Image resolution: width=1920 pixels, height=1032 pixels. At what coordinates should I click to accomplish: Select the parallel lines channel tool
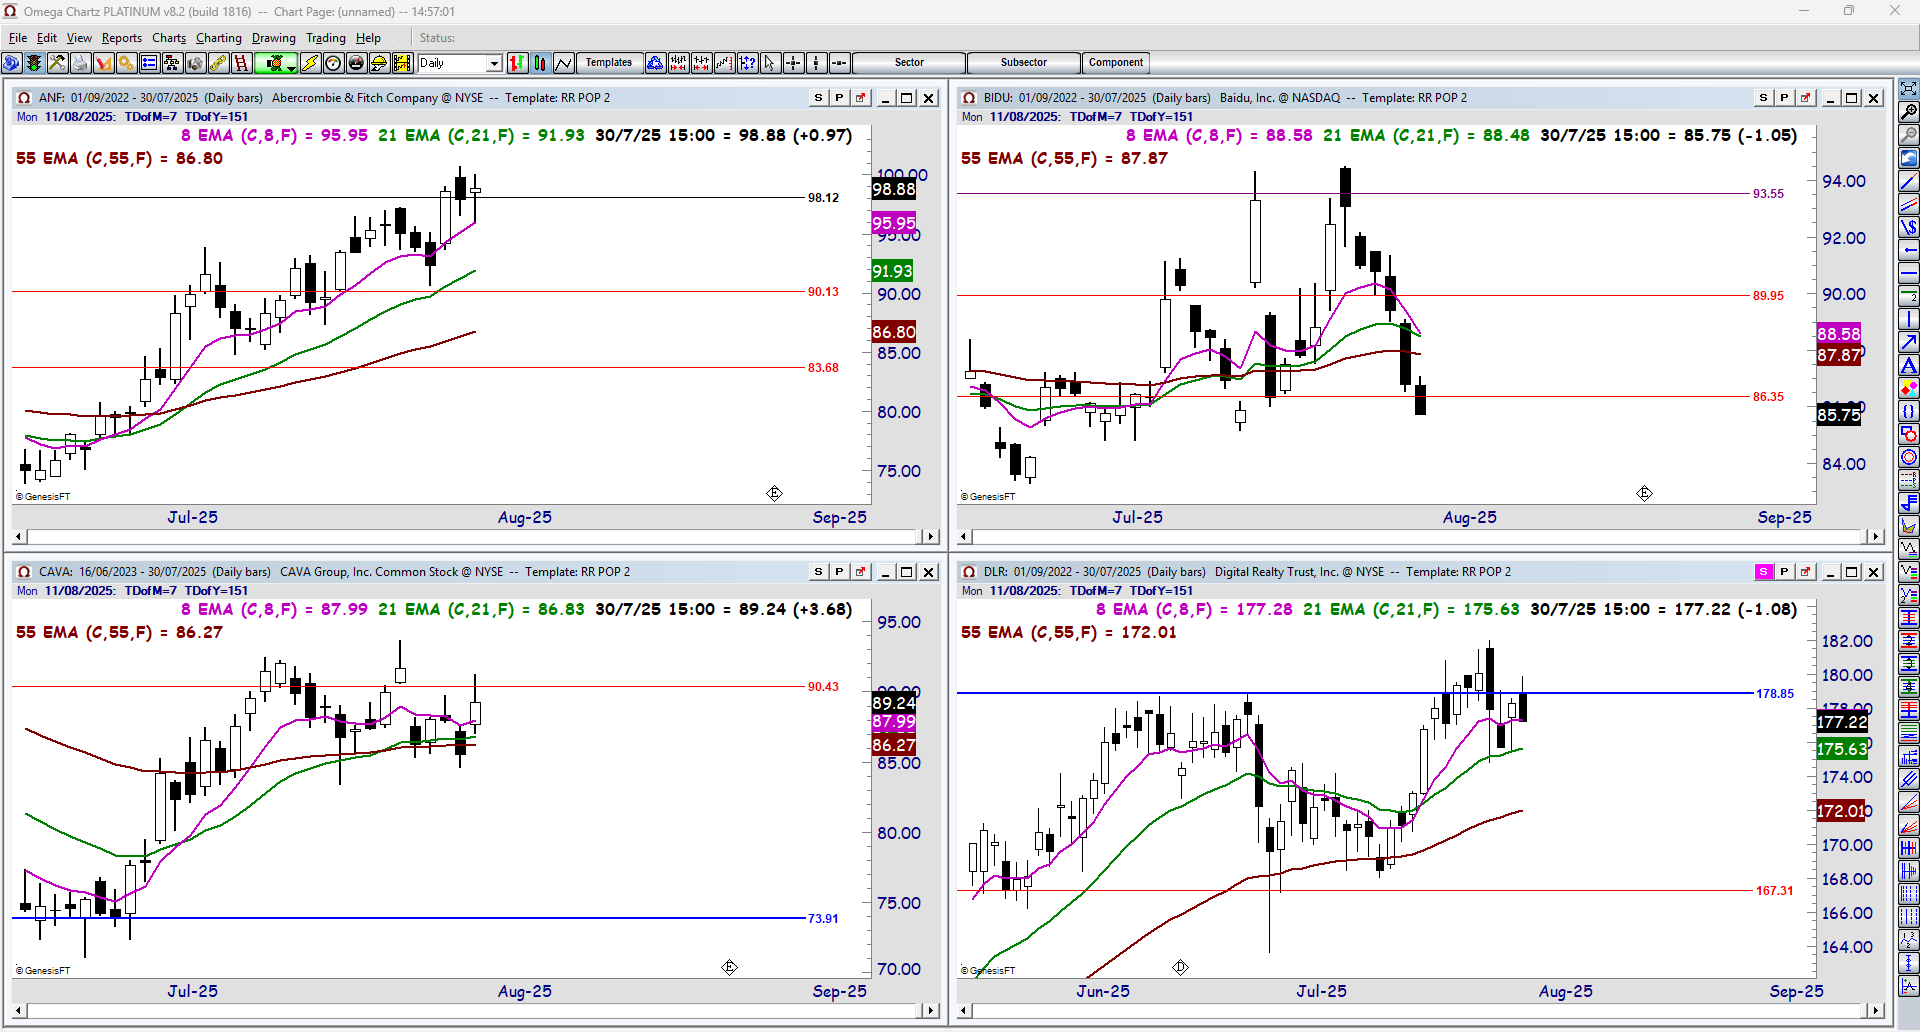1909,204
